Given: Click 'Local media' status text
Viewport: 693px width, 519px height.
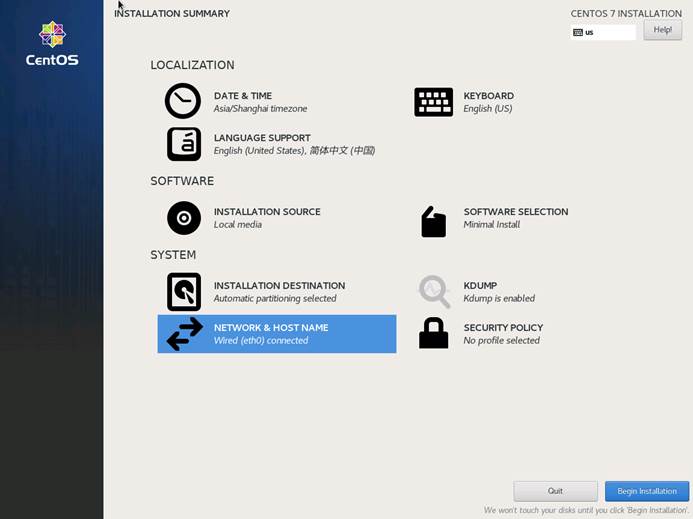Looking at the screenshot, I should click(238, 225).
